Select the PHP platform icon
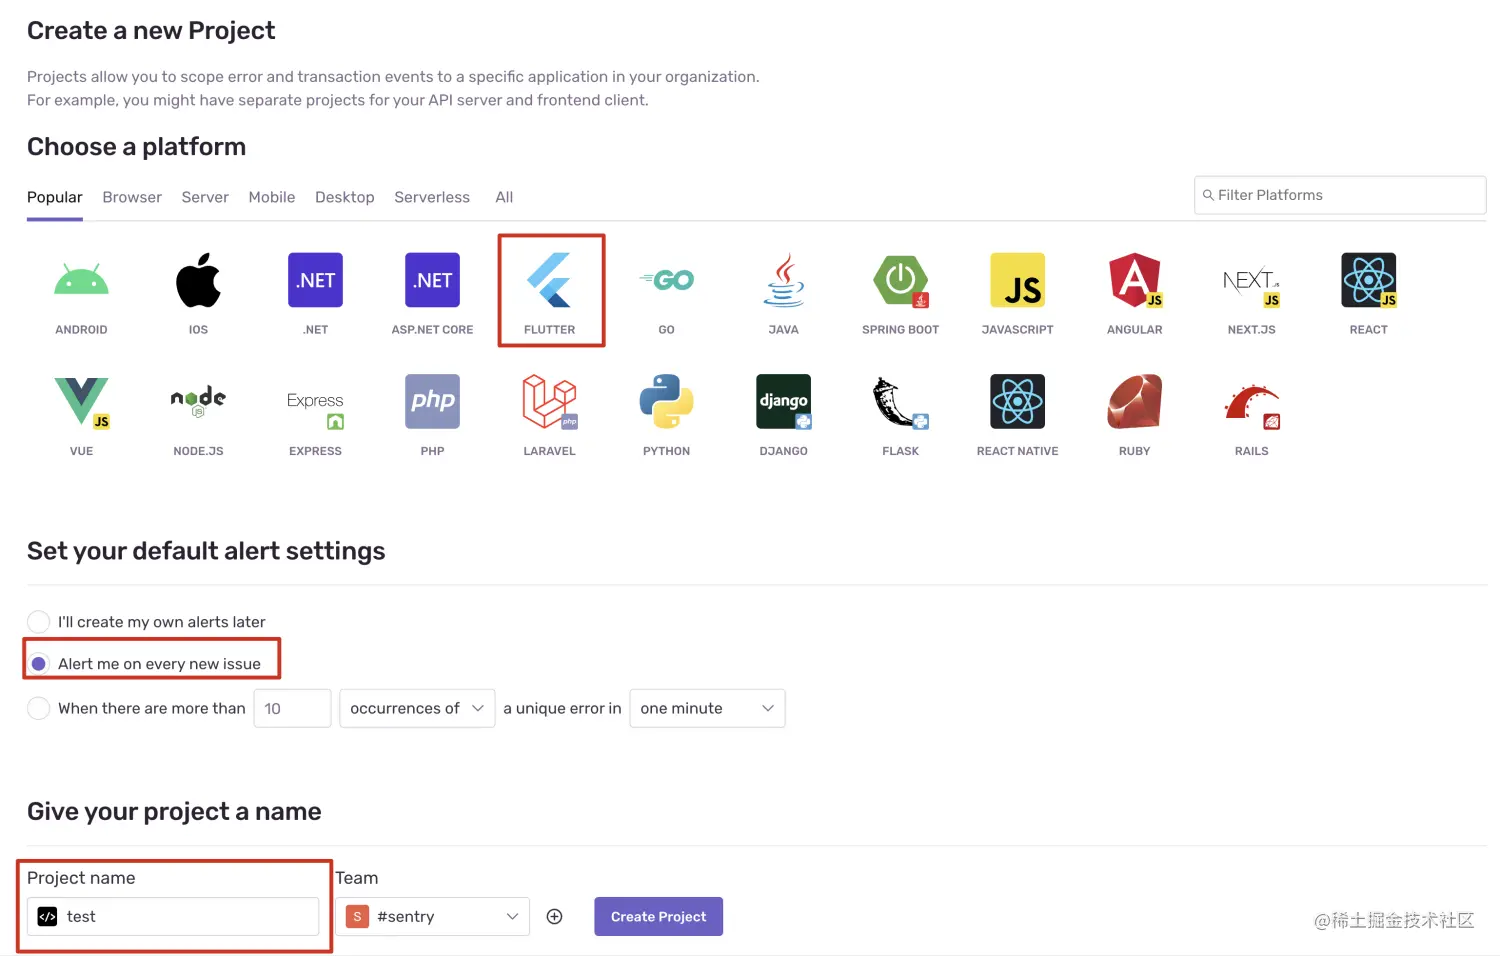The image size is (1500, 956). (432, 402)
